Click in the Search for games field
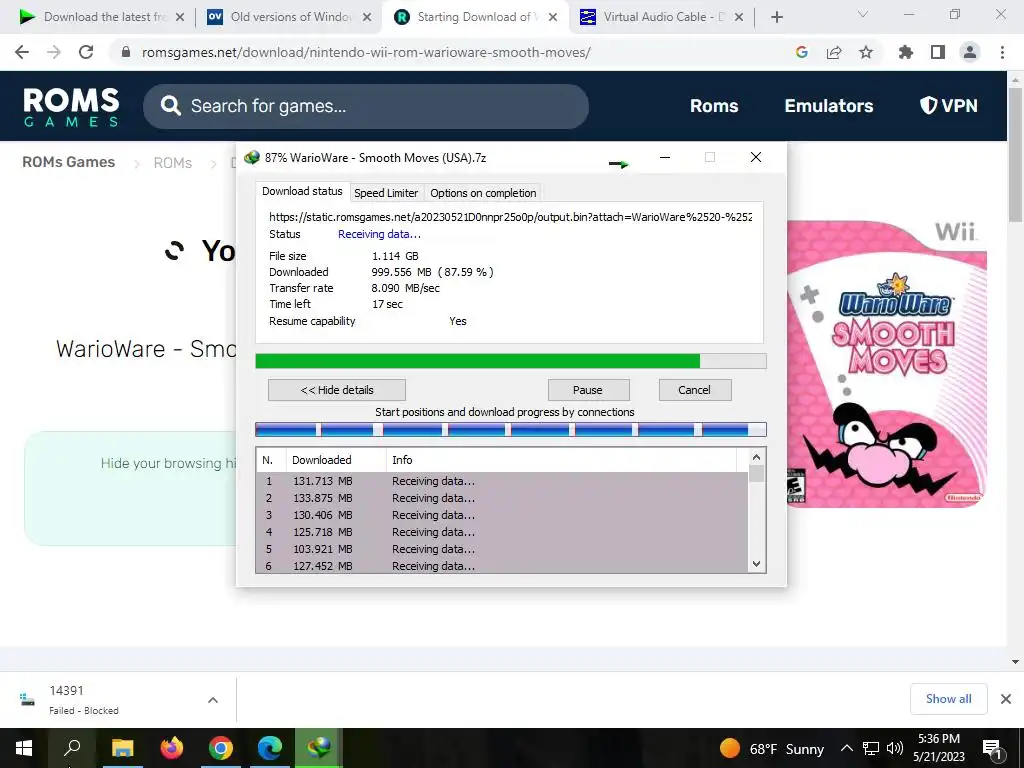Viewport: 1024px width, 768px height. [x=366, y=106]
